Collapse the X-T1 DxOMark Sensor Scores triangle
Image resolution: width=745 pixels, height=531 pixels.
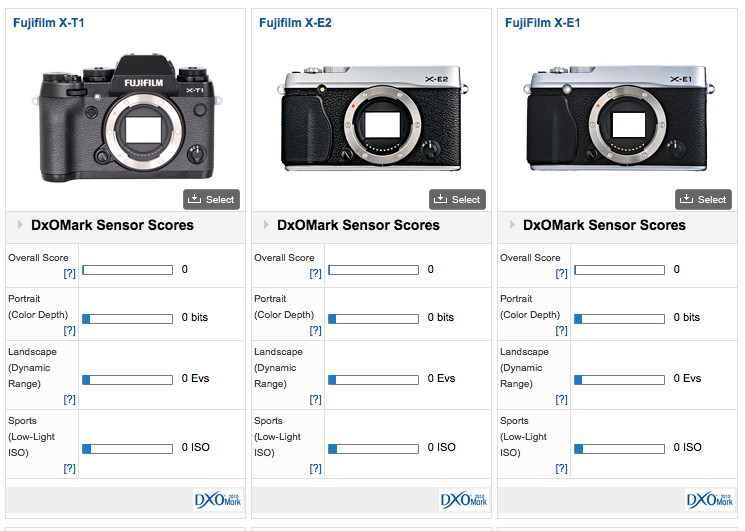(x=20, y=225)
